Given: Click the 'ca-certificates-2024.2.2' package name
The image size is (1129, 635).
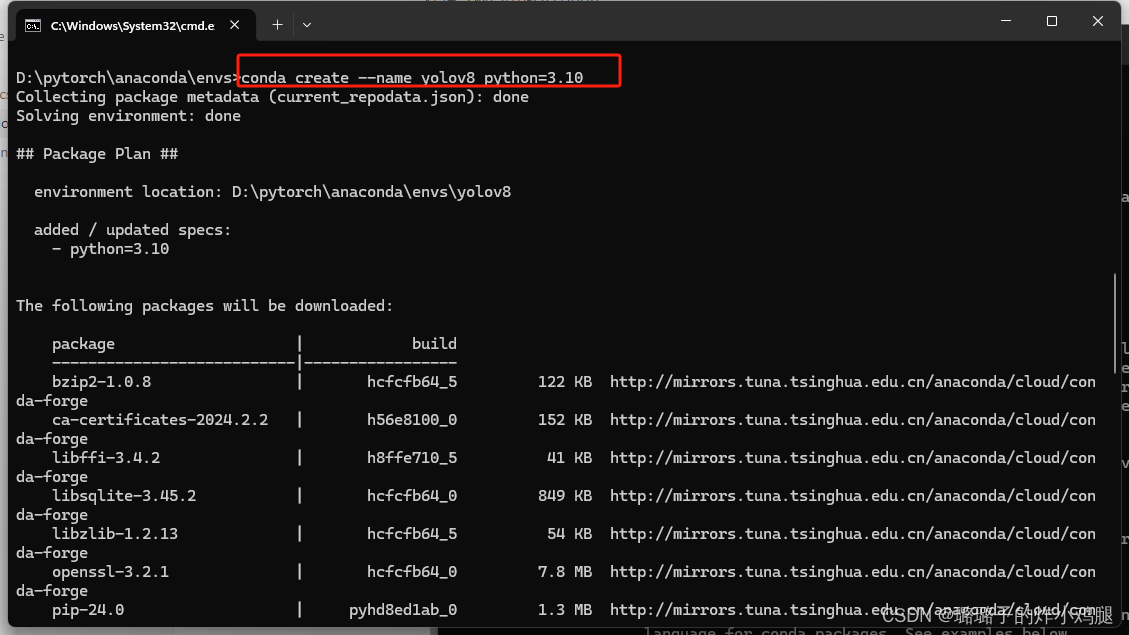Looking at the screenshot, I should click(160, 420).
